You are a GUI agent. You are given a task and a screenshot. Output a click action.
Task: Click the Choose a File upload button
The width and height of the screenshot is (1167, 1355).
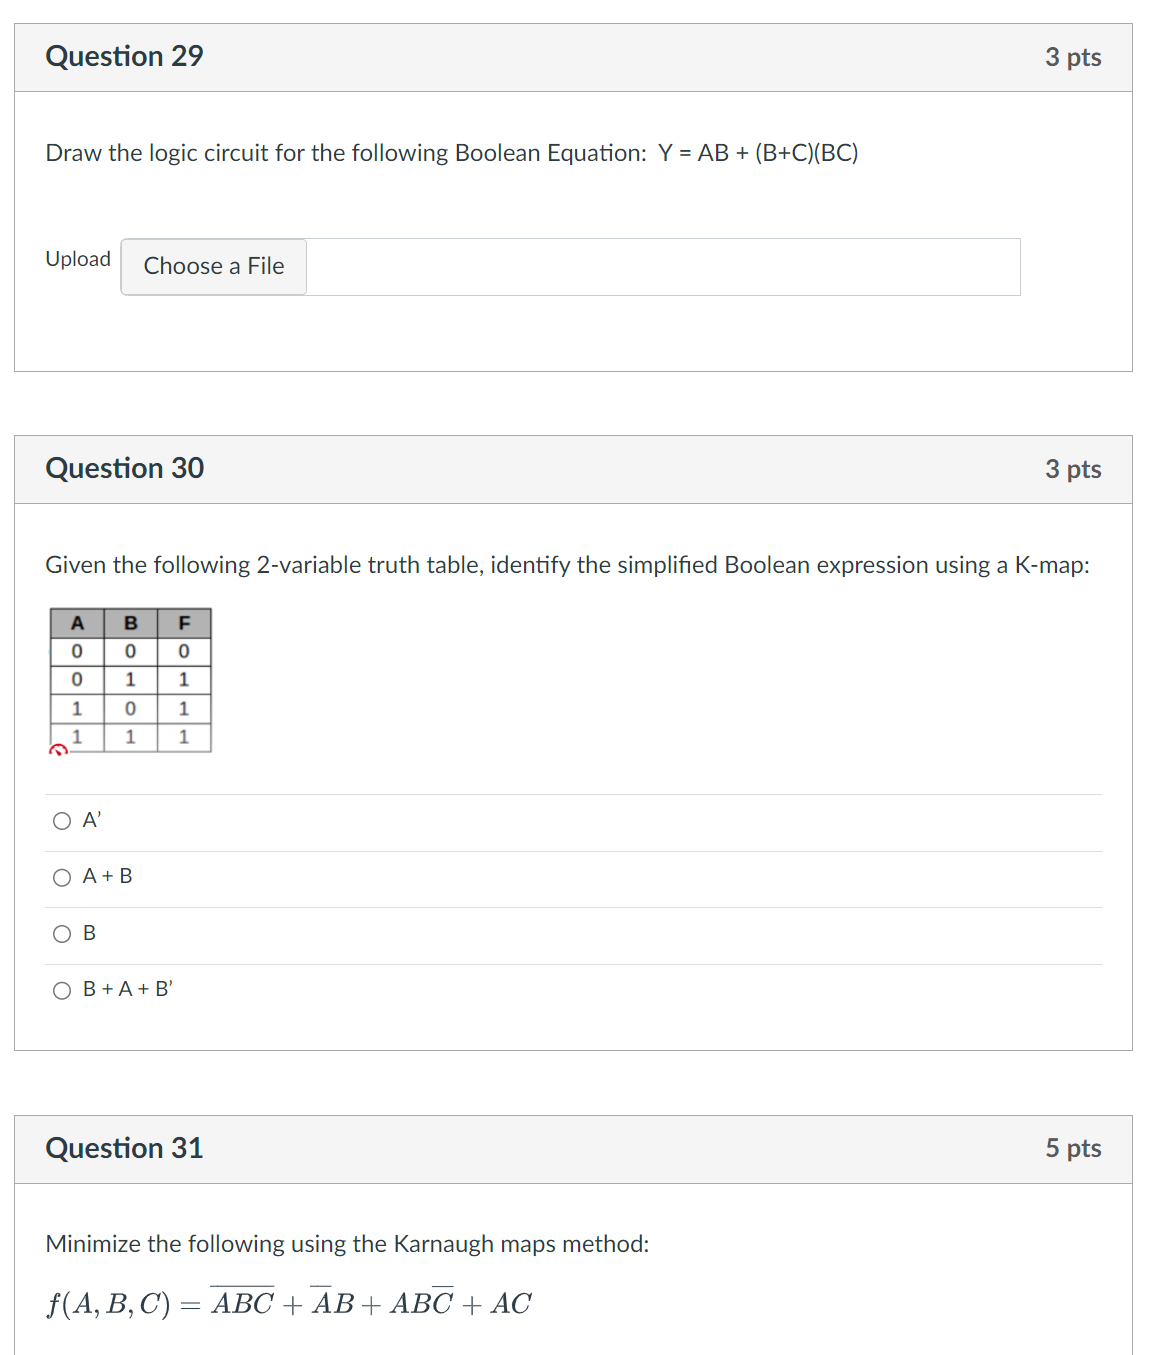(x=213, y=266)
